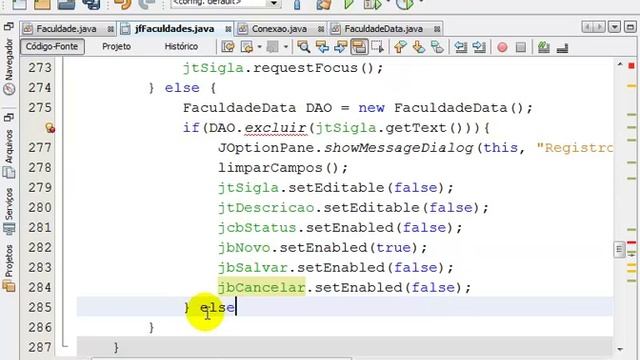
Task: Click the highlighted "jbCancelar" on line 284
Action: pos(261,287)
